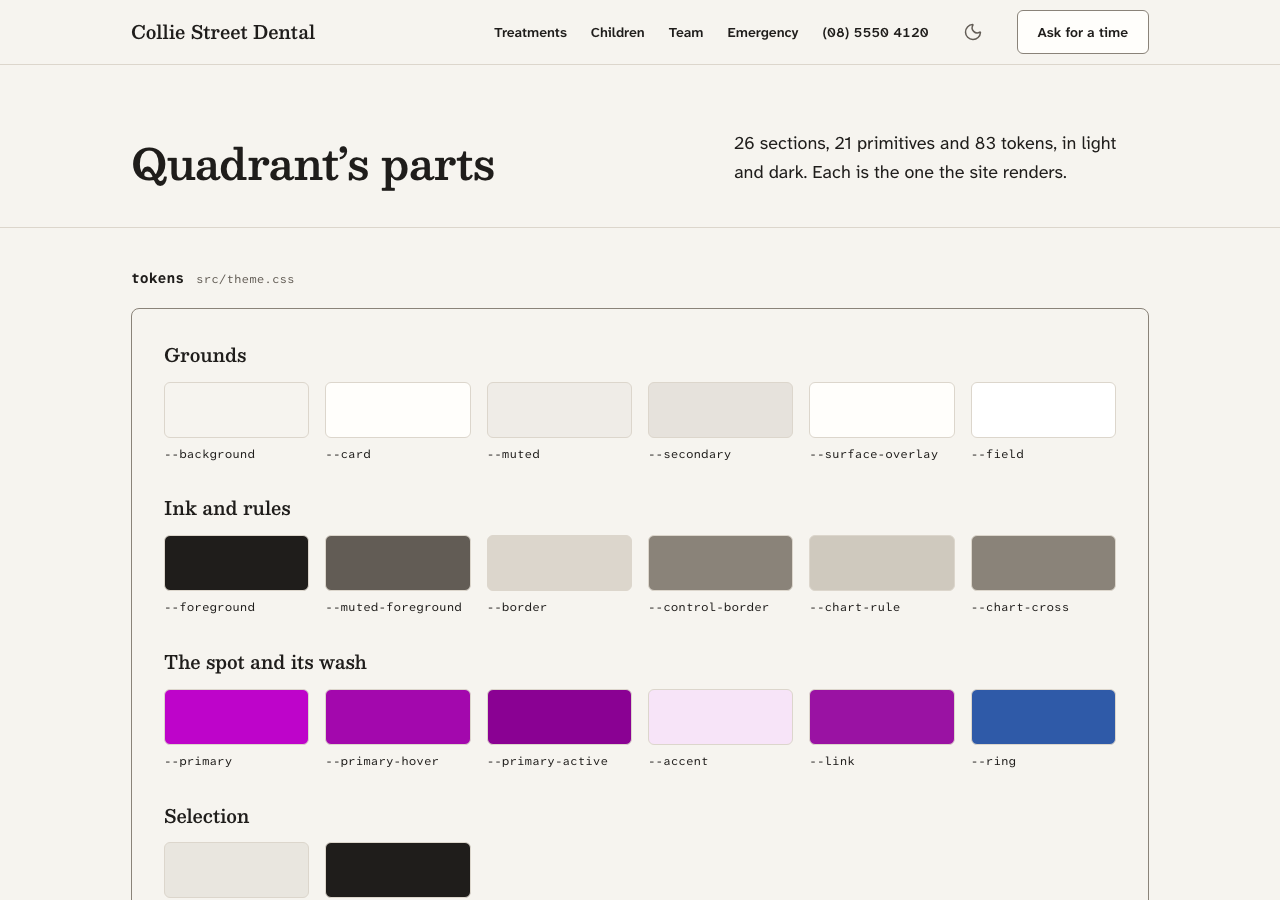Click the src/theme.css file path
1280x900 pixels.
[245, 279]
